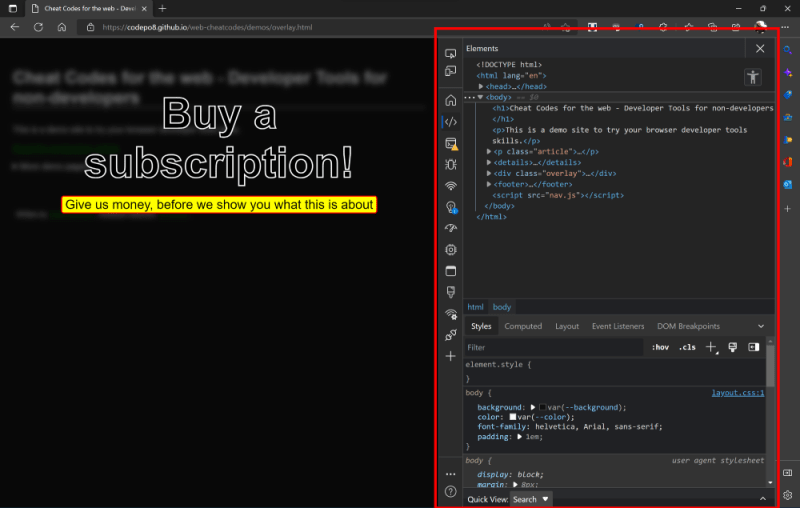Open the Network conditions wifi-gear icon
The height and width of the screenshot is (508, 800).
pyautogui.click(x=451, y=314)
